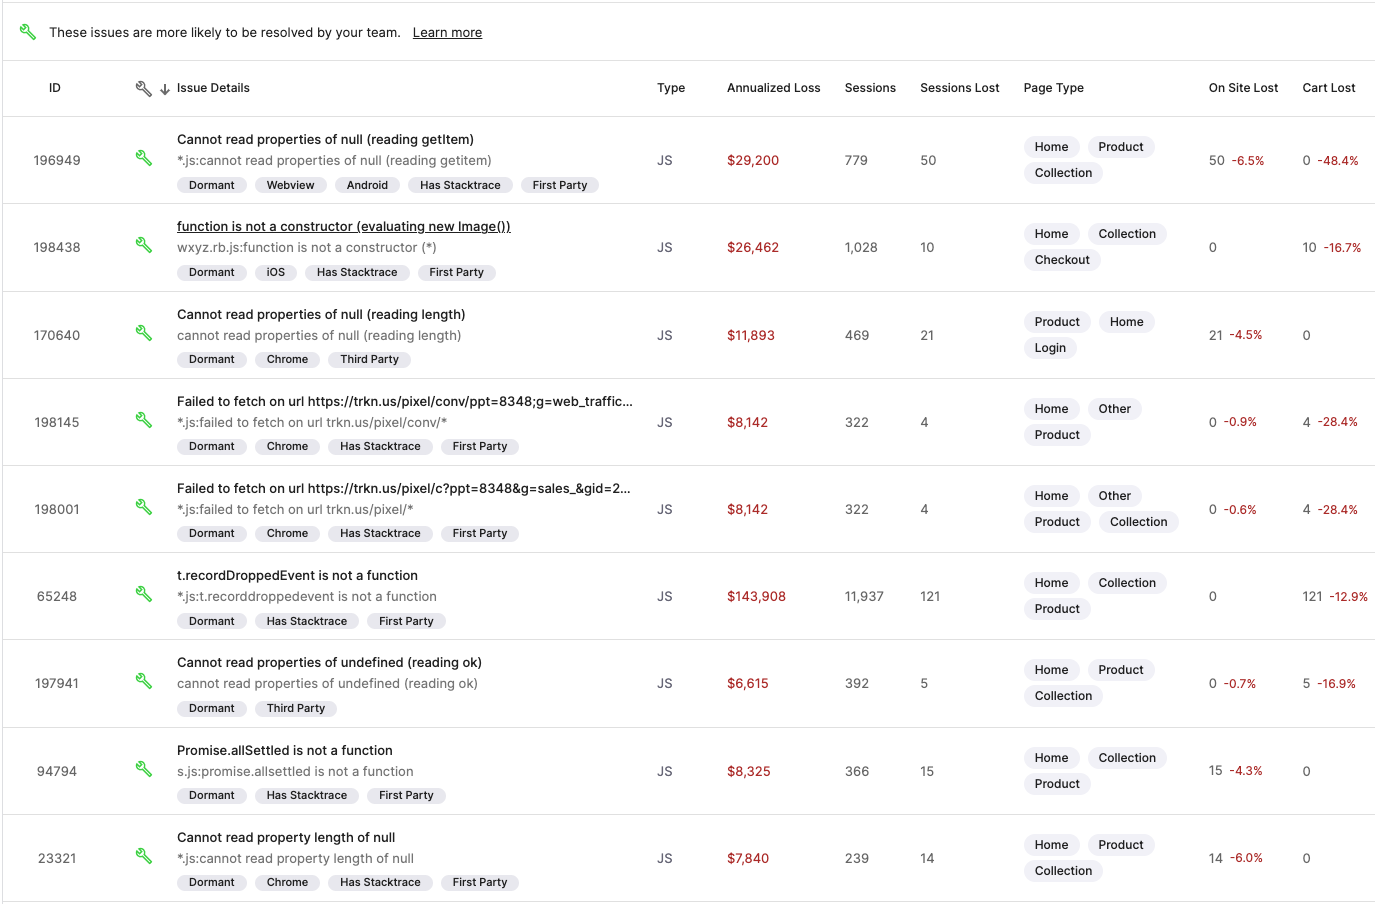Click the Sessions column header
Image resolution: width=1375 pixels, height=904 pixels.
[870, 88]
